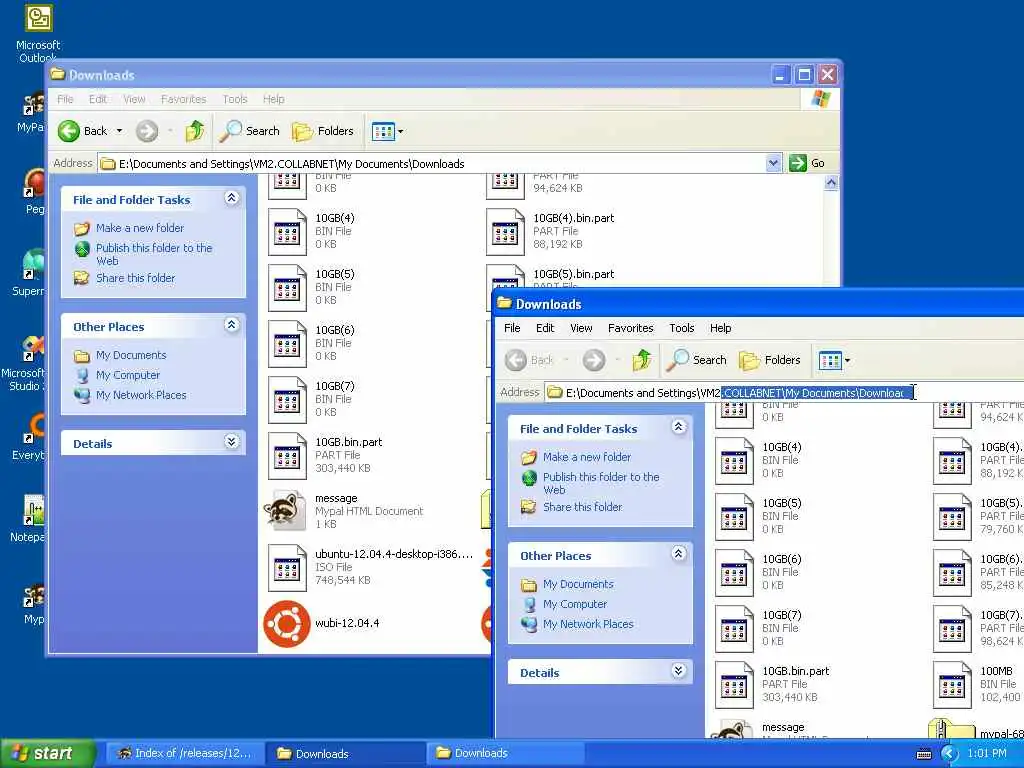Collapse Other Places panel in front window

tap(679, 554)
